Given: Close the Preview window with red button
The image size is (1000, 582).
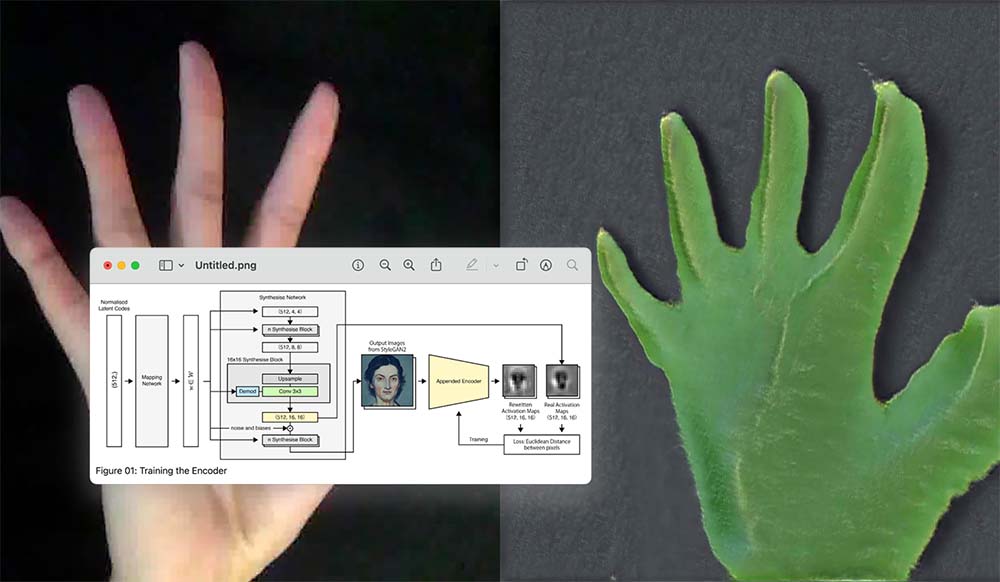Looking at the screenshot, I should [x=108, y=265].
